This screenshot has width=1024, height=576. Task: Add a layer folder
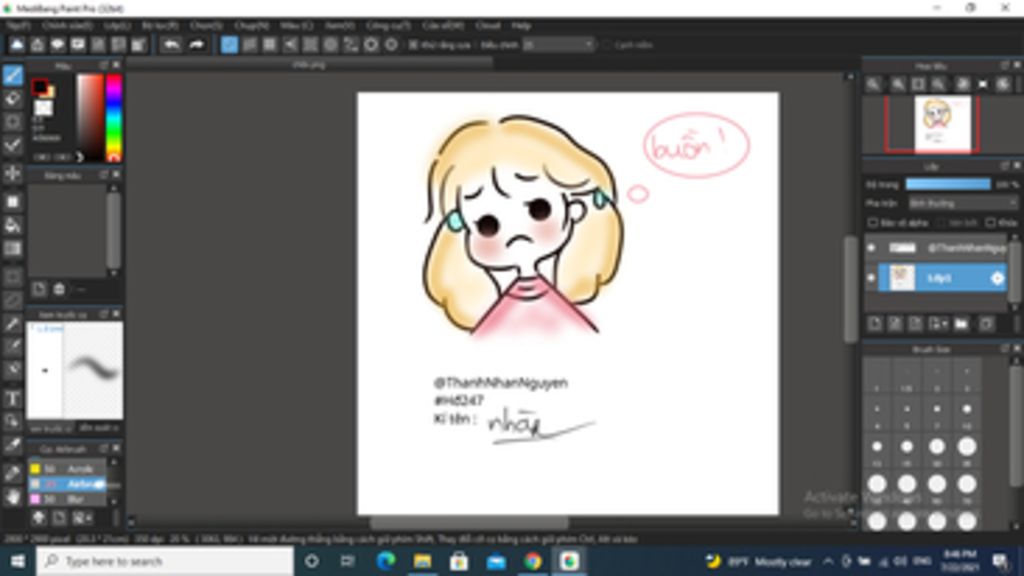[x=961, y=323]
